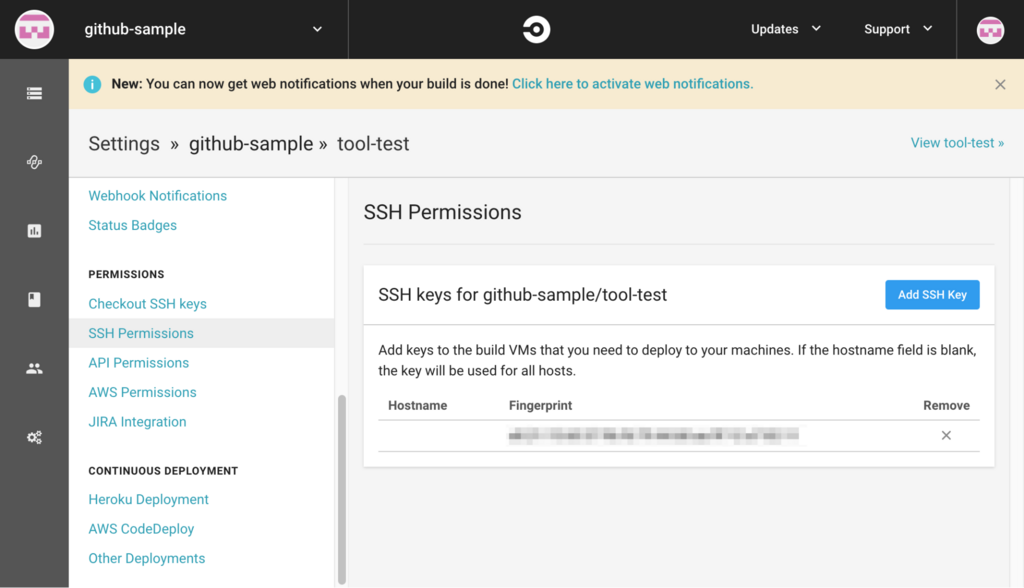Screen dimensions: 1024x588
Task: Click the Hostname column header
Action: 417,405
